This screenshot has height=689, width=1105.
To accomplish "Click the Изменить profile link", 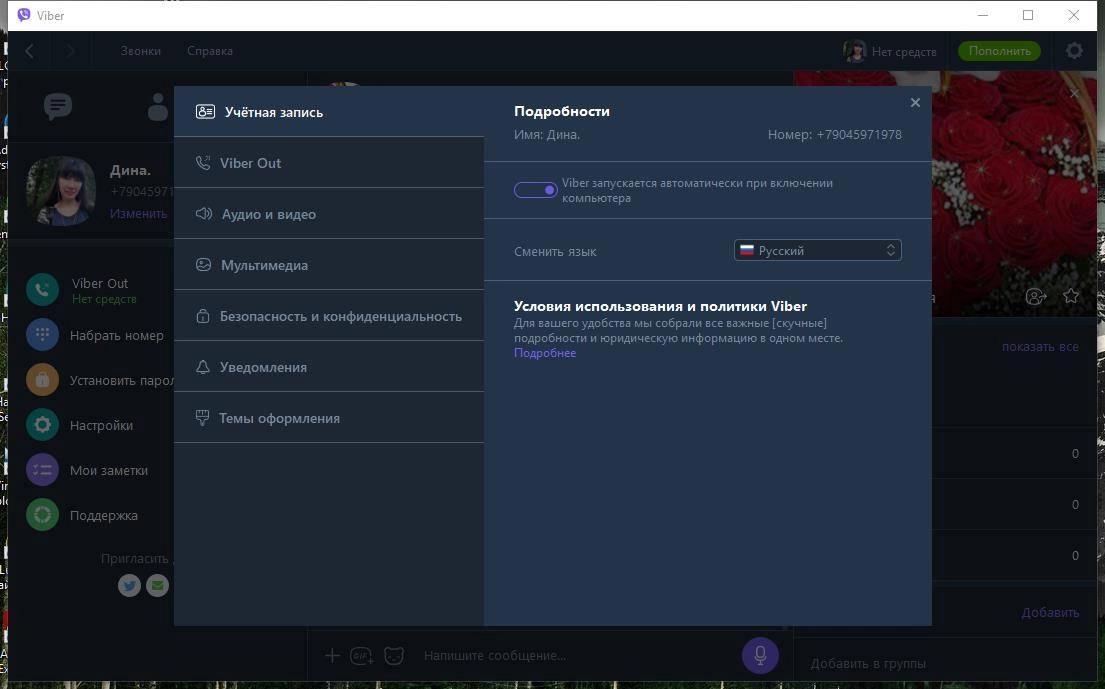I will [138, 213].
